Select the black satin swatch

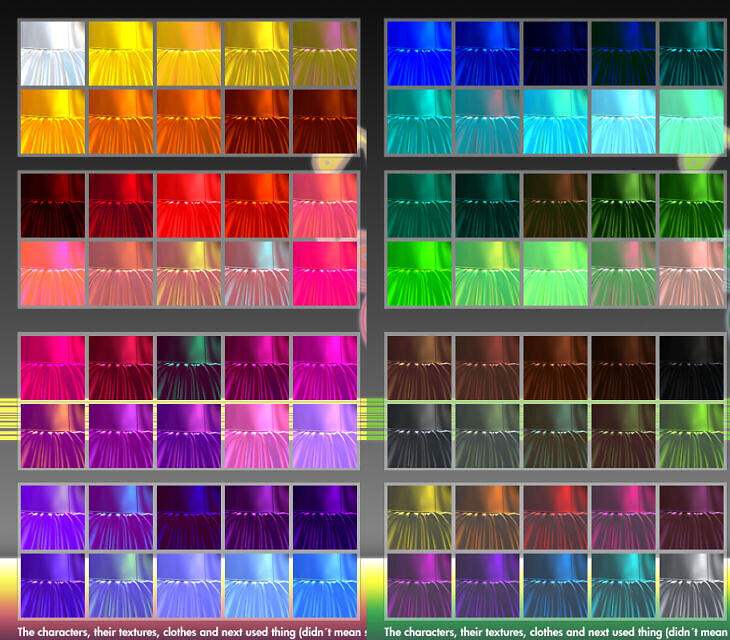(691, 365)
